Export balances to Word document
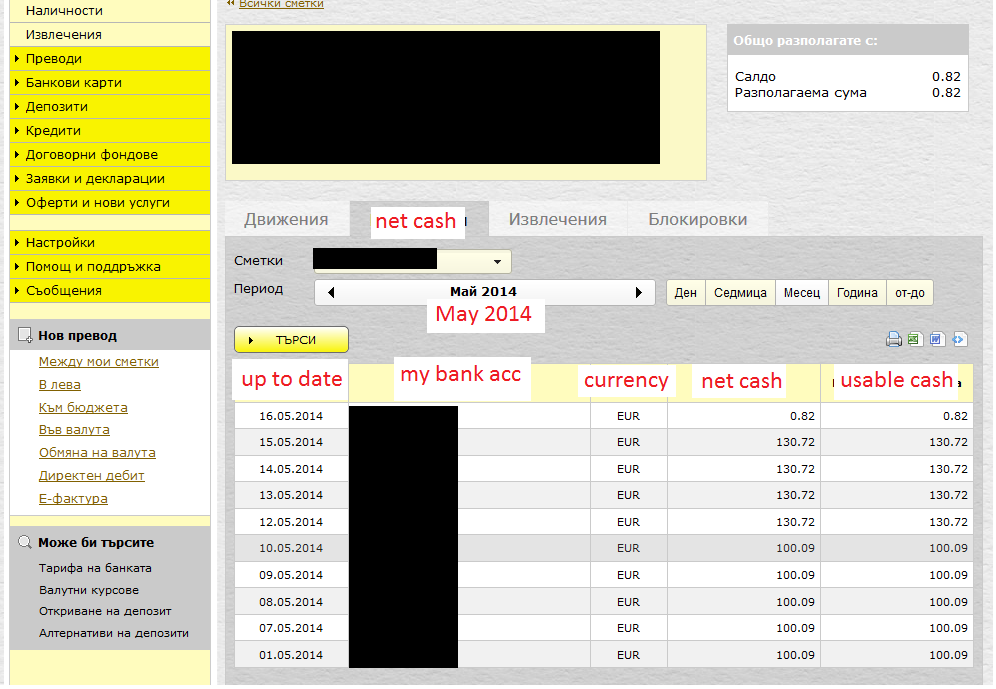 (937, 339)
